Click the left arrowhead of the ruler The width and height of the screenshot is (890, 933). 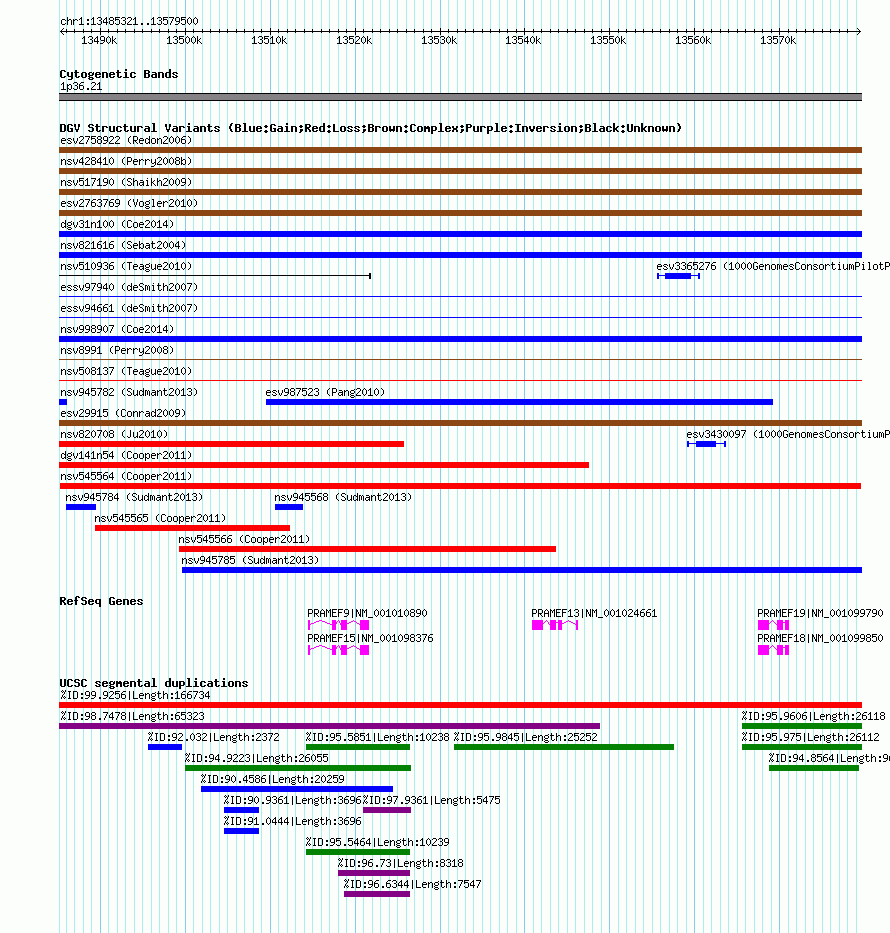[63, 31]
